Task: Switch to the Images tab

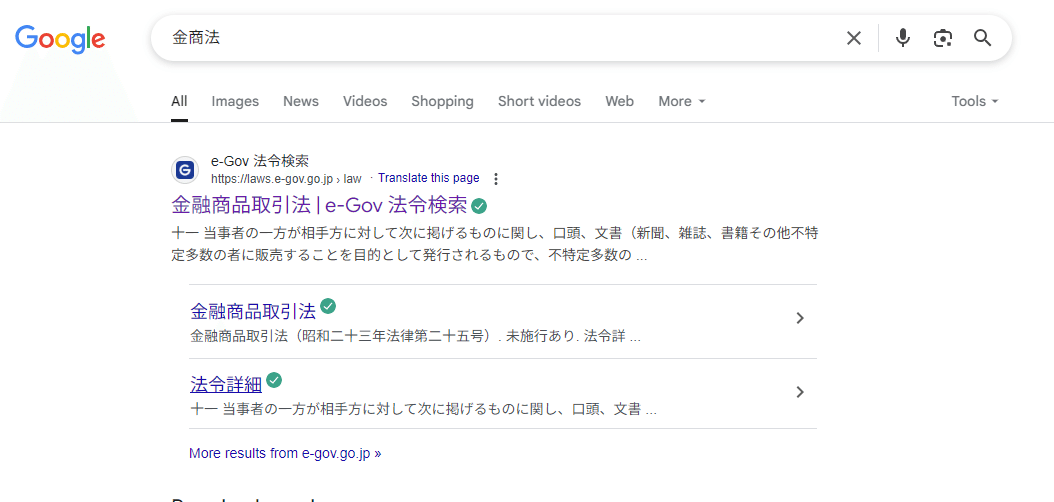Action: (235, 101)
